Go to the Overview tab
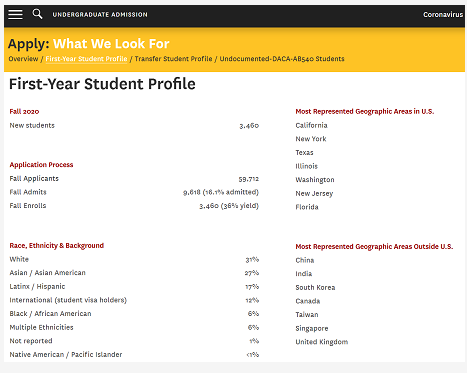Screen dimensions: 467x373 [23, 59]
